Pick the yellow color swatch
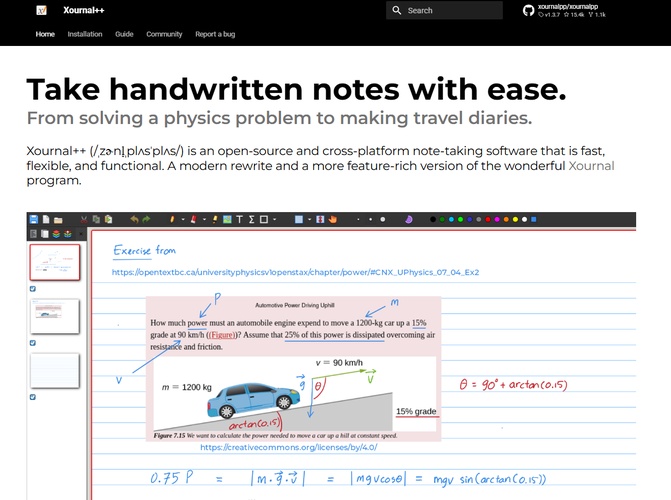 pos(515,220)
